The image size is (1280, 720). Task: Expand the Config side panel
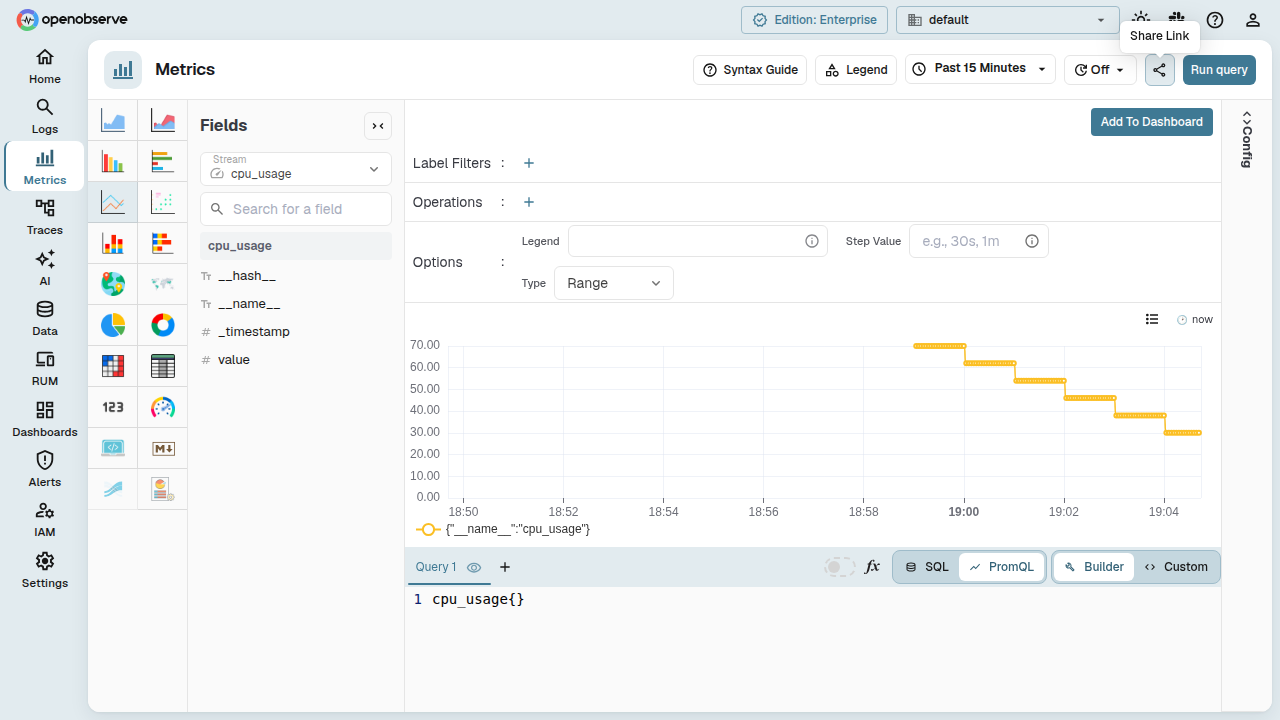(1247, 139)
